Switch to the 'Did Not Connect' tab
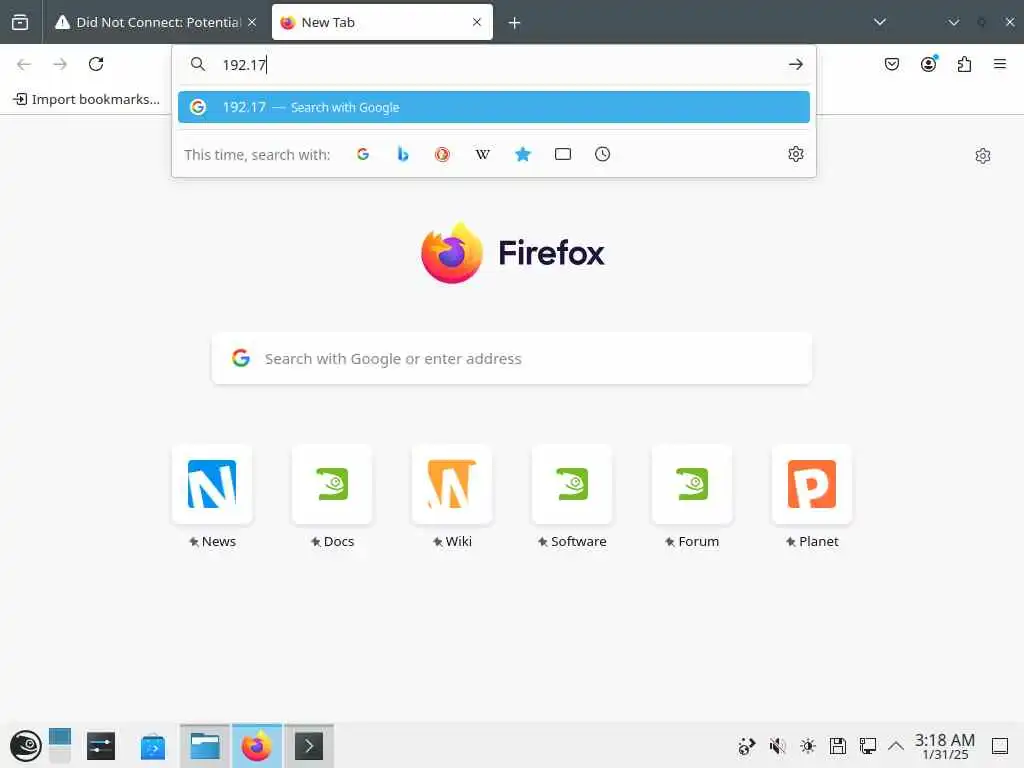This screenshot has height=768, width=1024. (x=155, y=22)
